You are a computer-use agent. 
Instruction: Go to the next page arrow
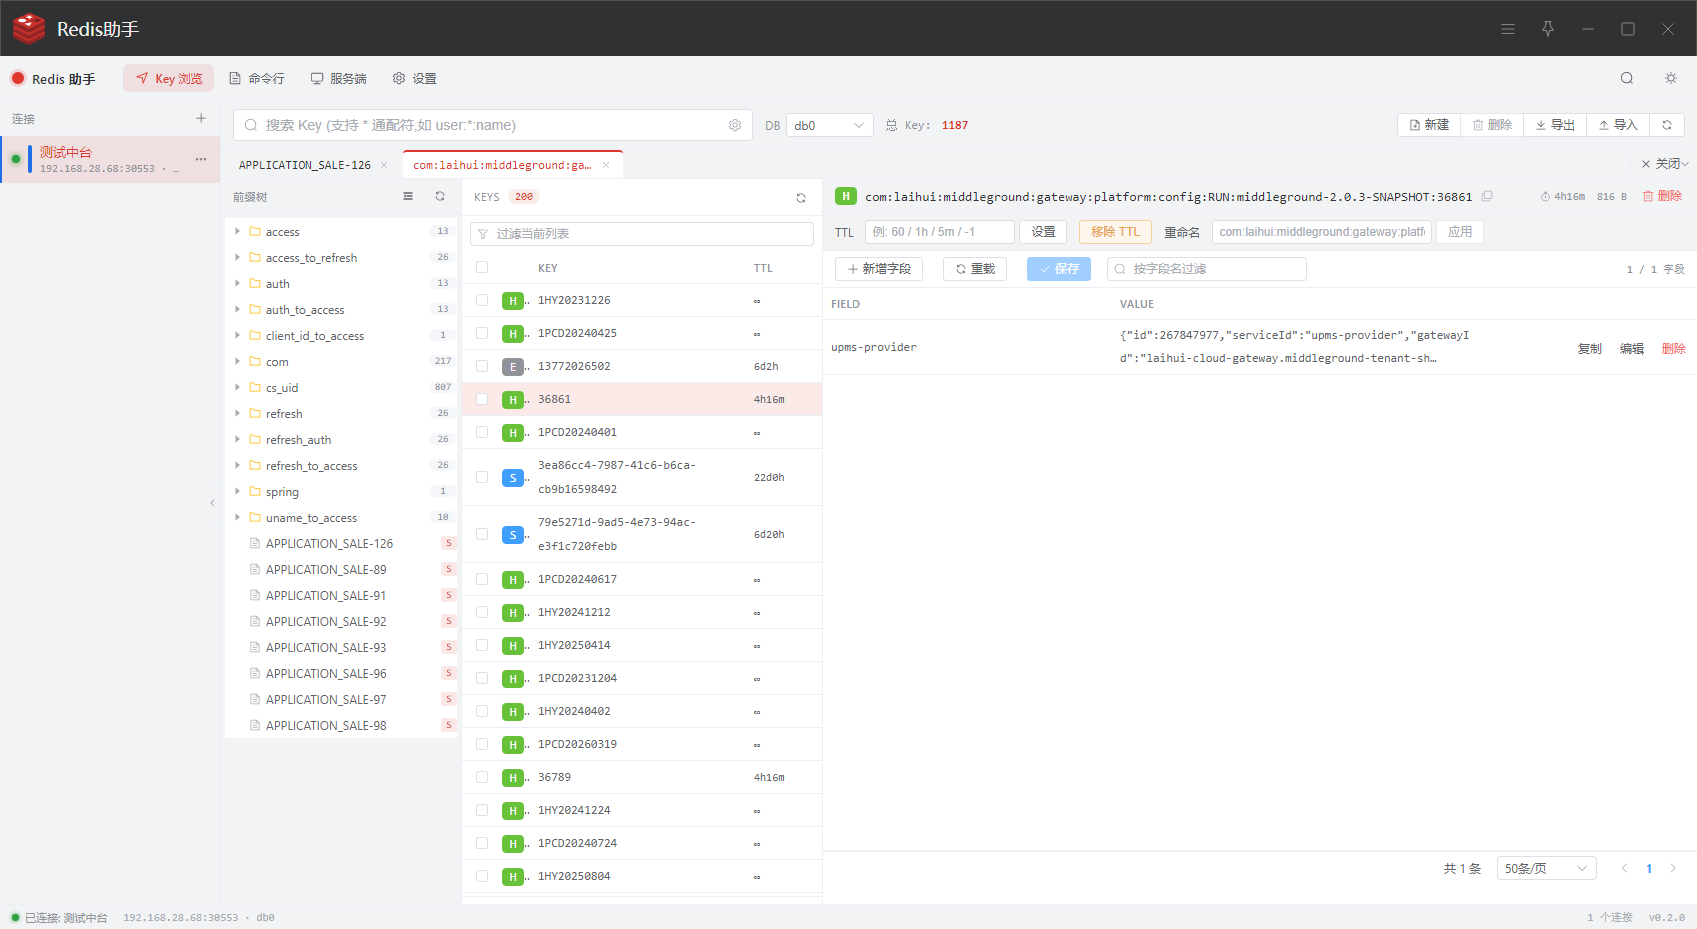pyautogui.click(x=1673, y=868)
